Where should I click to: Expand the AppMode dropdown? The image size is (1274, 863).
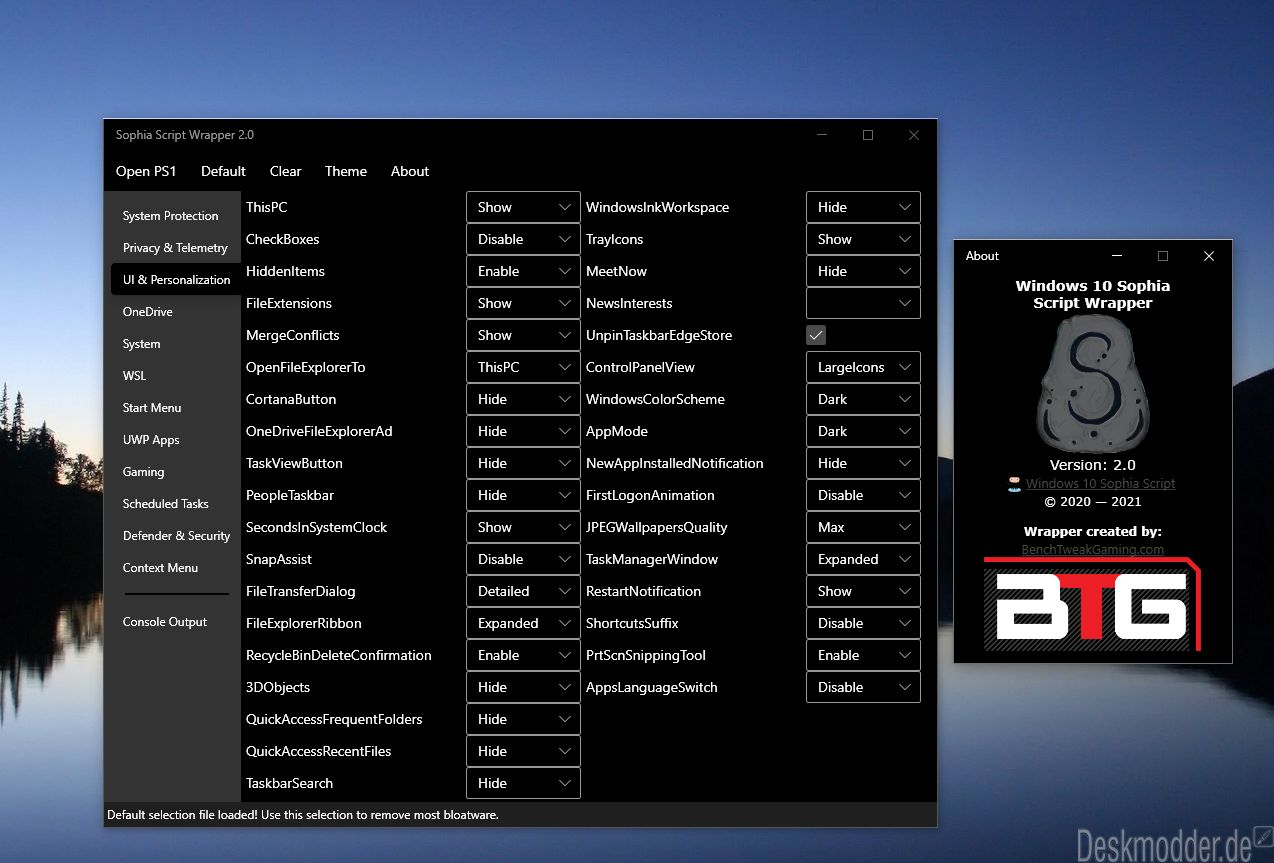click(x=863, y=431)
